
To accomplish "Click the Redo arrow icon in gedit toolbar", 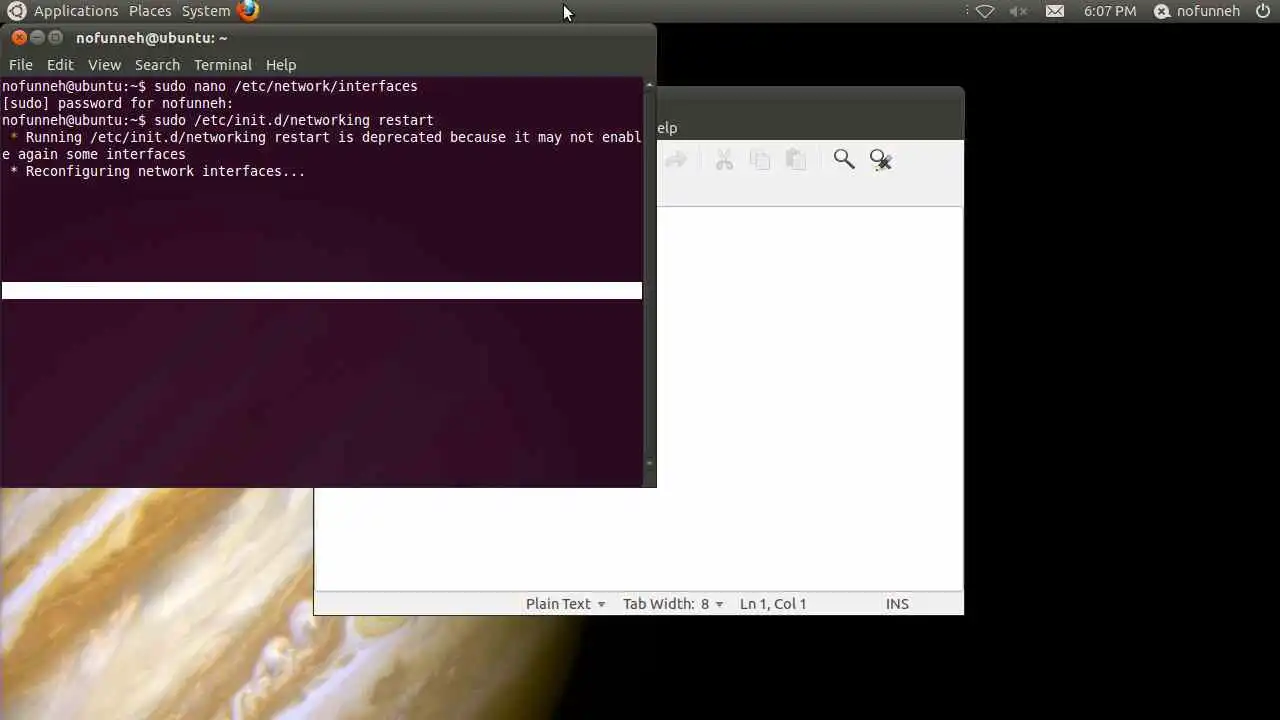I will coord(676,159).
